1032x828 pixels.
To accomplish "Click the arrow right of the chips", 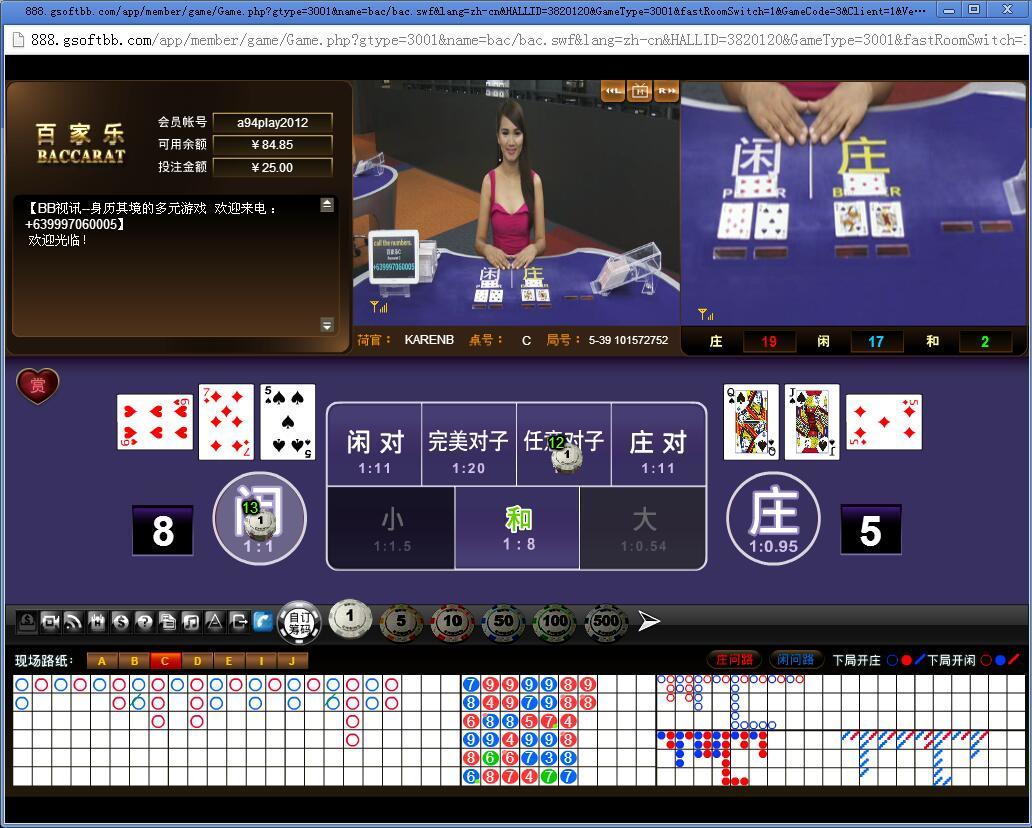I will click(x=649, y=622).
